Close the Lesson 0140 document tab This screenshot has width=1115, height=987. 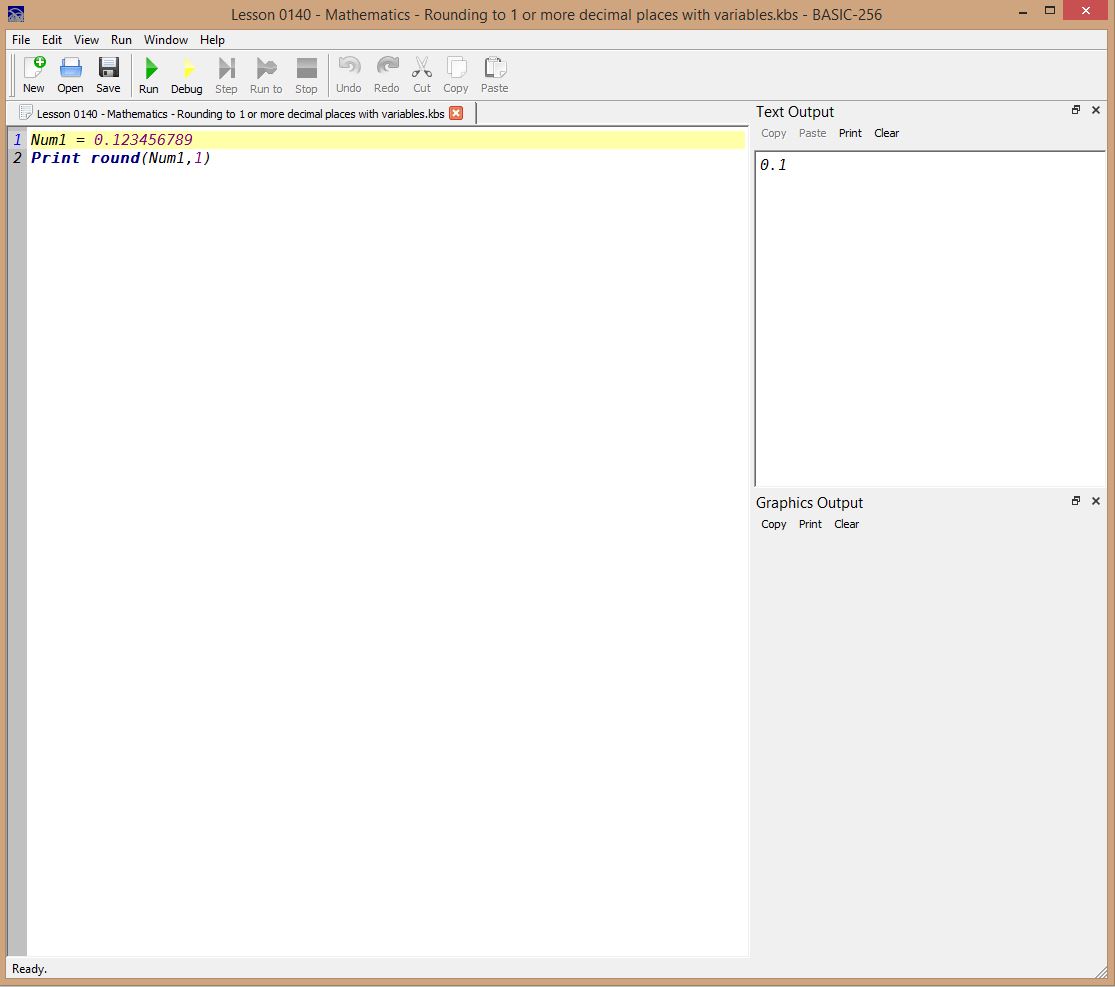(x=456, y=114)
